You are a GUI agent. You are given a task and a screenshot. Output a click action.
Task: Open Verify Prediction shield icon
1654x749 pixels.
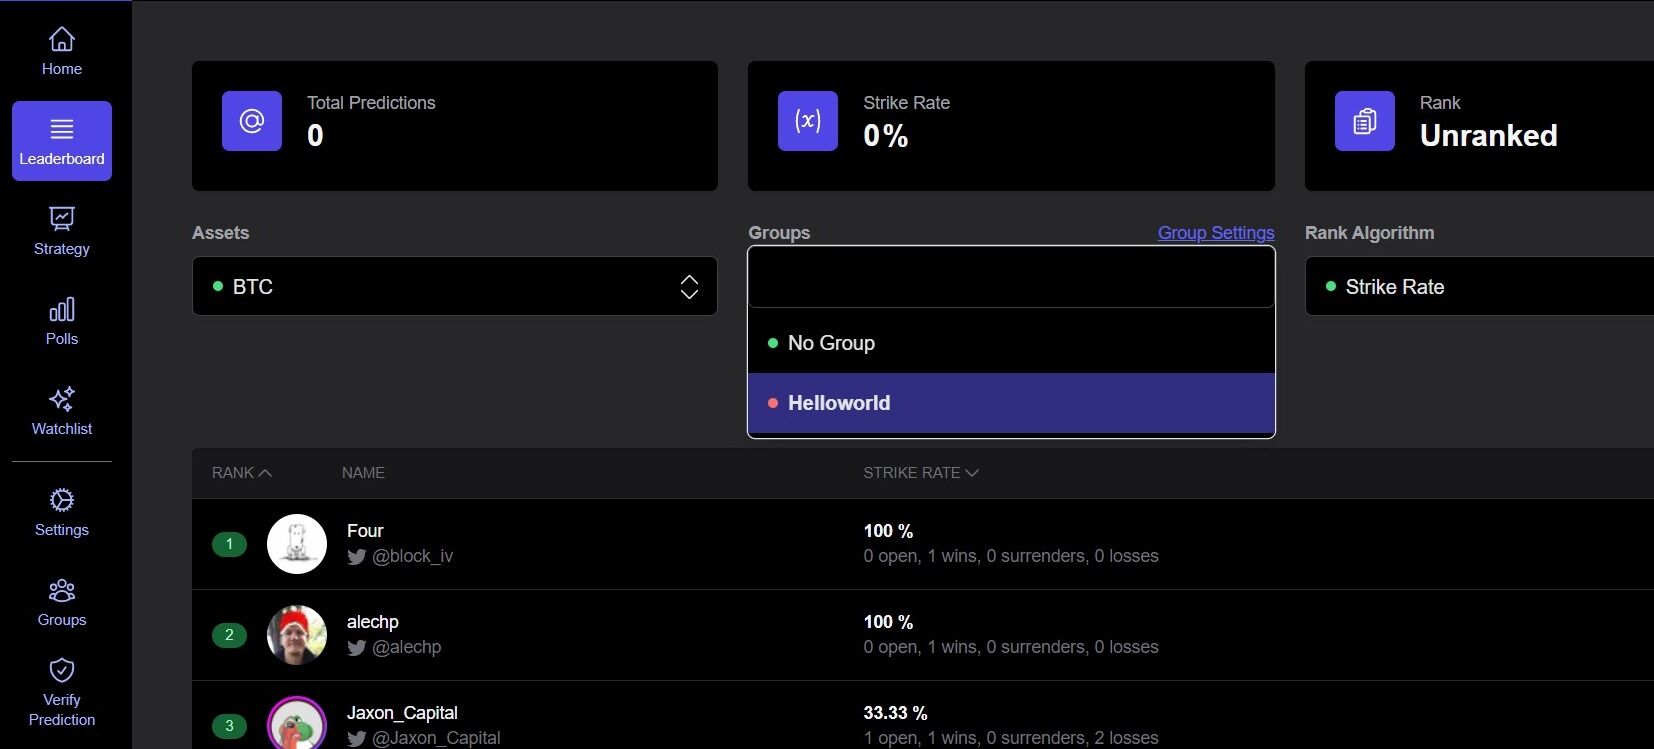pos(62,670)
